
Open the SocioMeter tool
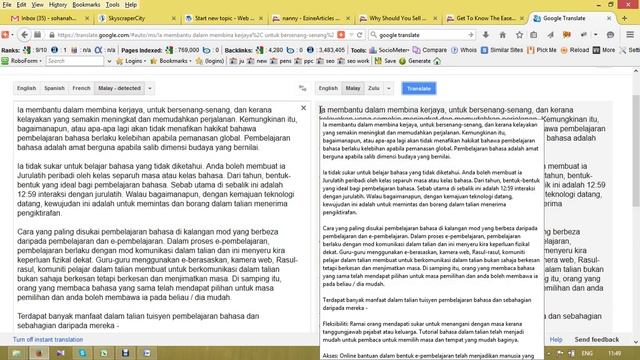pyautogui.click(x=389, y=50)
